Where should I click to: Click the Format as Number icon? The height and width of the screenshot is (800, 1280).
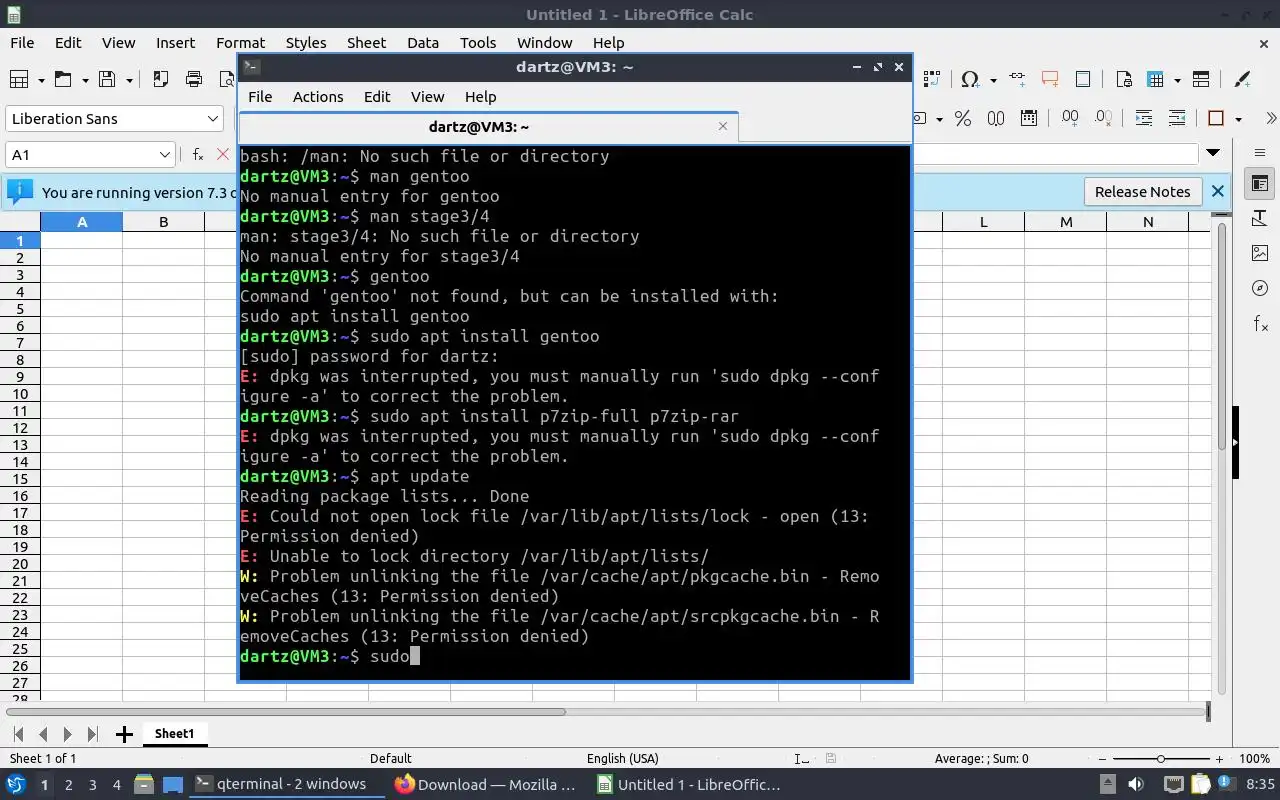click(x=996, y=118)
